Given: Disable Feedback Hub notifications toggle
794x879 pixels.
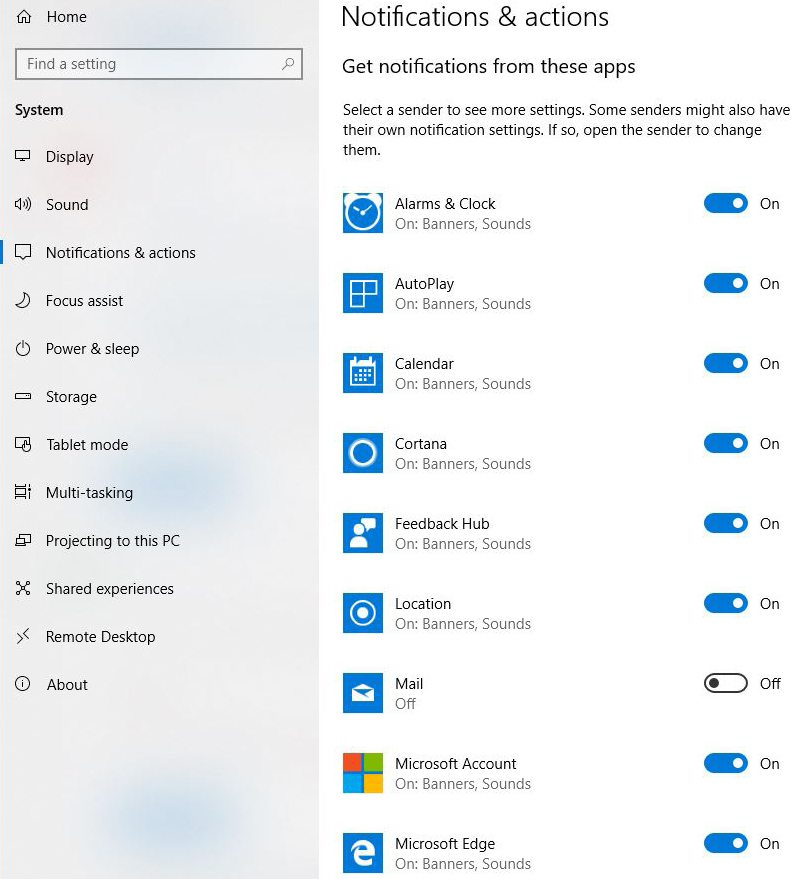Looking at the screenshot, I should (726, 524).
